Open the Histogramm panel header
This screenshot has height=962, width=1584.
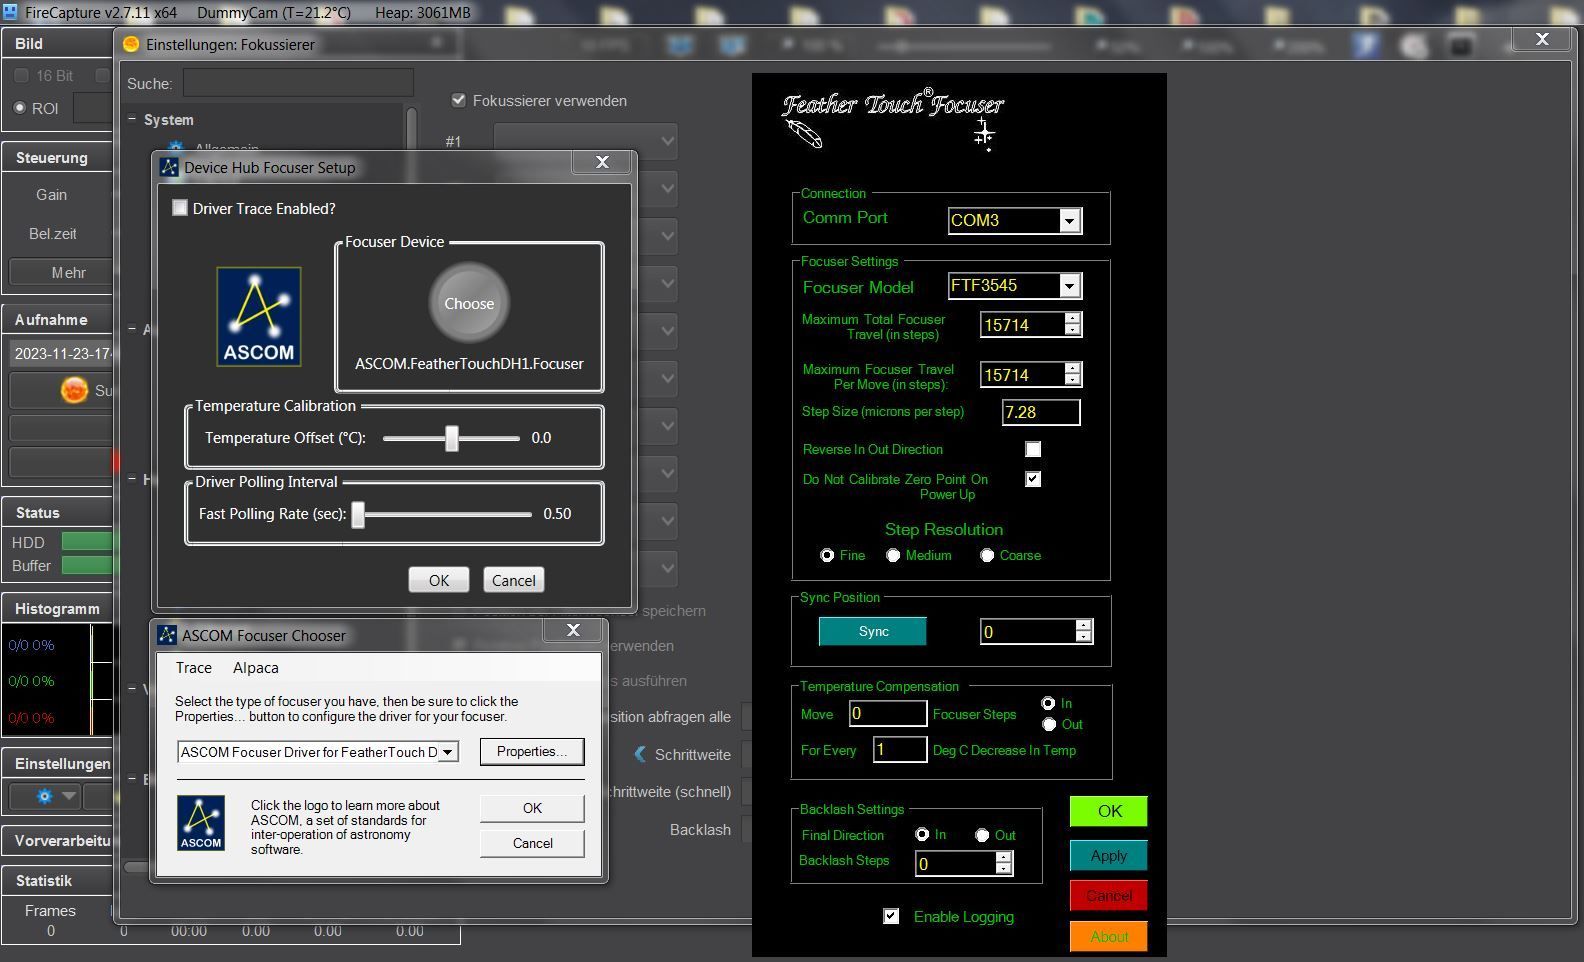(58, 608)
